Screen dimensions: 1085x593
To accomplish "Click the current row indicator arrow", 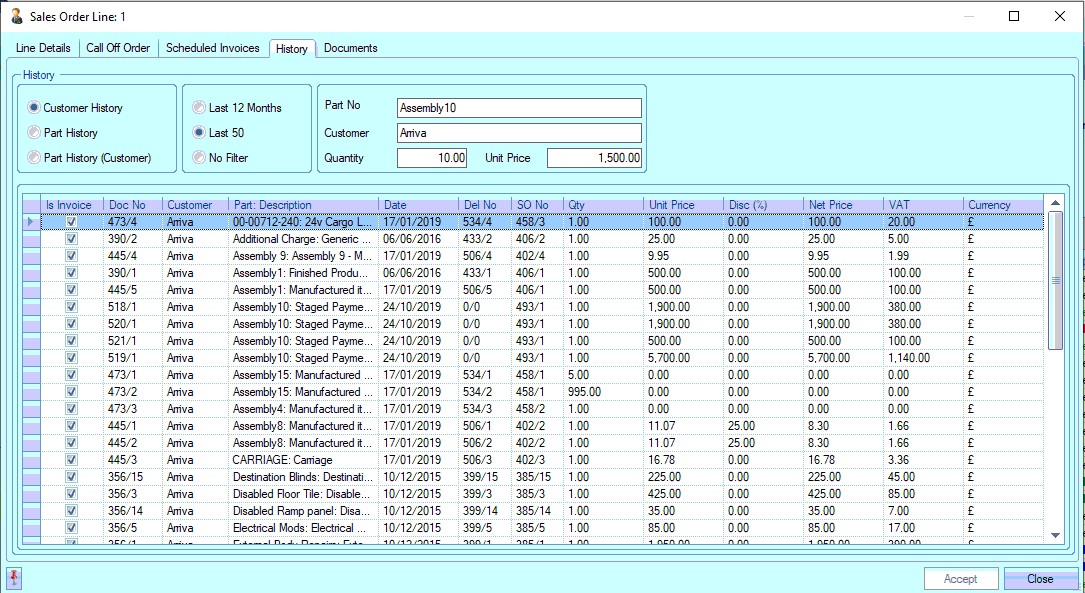I will pyautogui.click(x=30, y=222).
